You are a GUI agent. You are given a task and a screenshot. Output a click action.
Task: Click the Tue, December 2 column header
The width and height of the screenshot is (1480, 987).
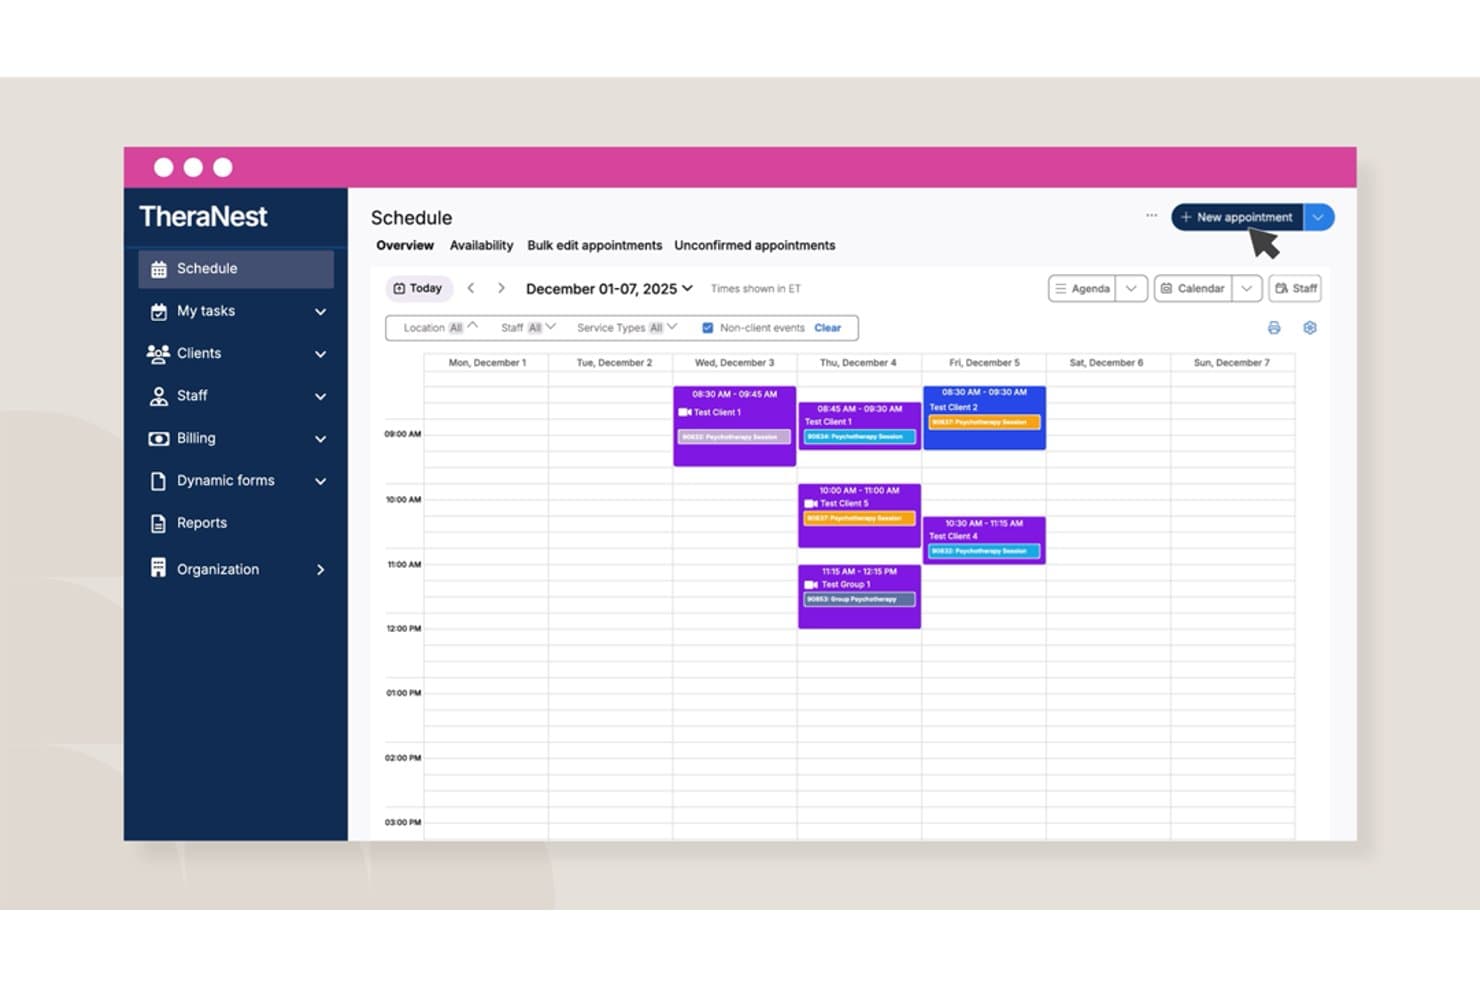pos(614,363)
